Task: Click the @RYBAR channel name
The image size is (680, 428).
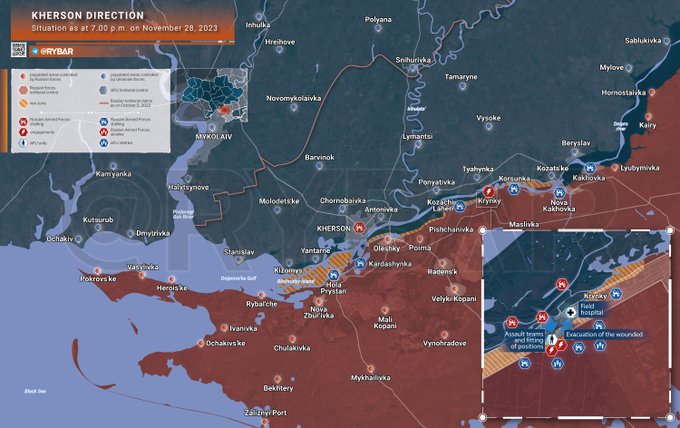Action: 57,52
